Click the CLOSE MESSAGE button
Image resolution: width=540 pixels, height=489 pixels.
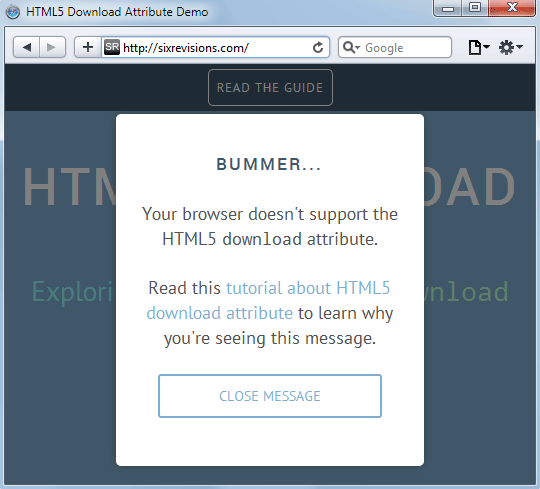tap(270, 396)
